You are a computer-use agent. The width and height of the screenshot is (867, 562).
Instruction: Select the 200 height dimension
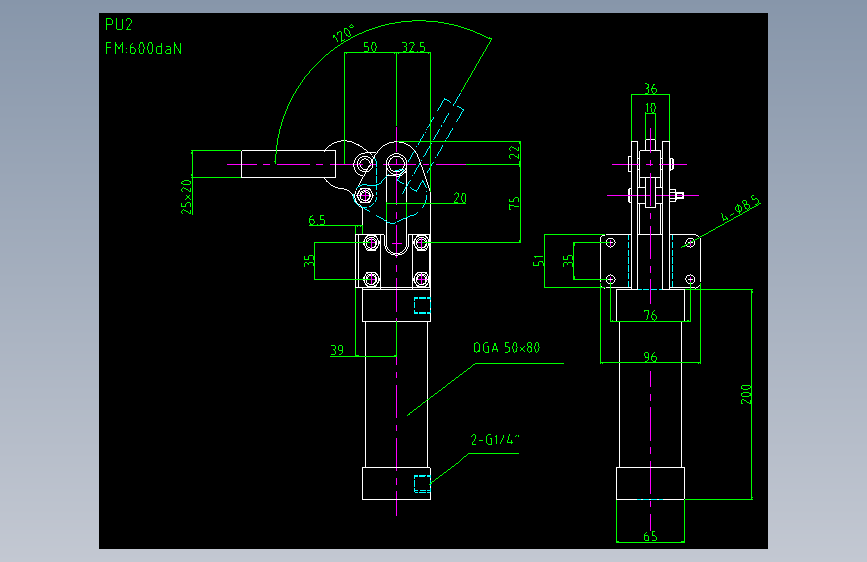[x=746, y=394]
